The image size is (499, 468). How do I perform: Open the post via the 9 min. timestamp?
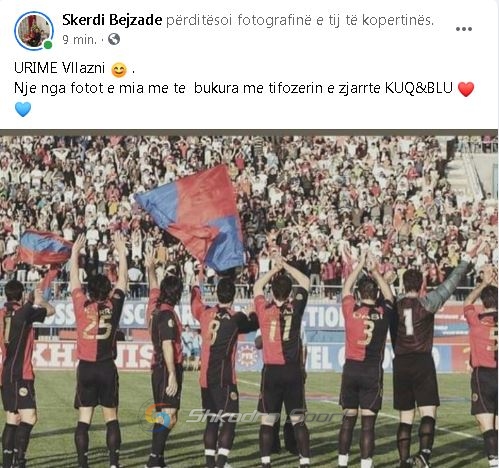[79, 40]
